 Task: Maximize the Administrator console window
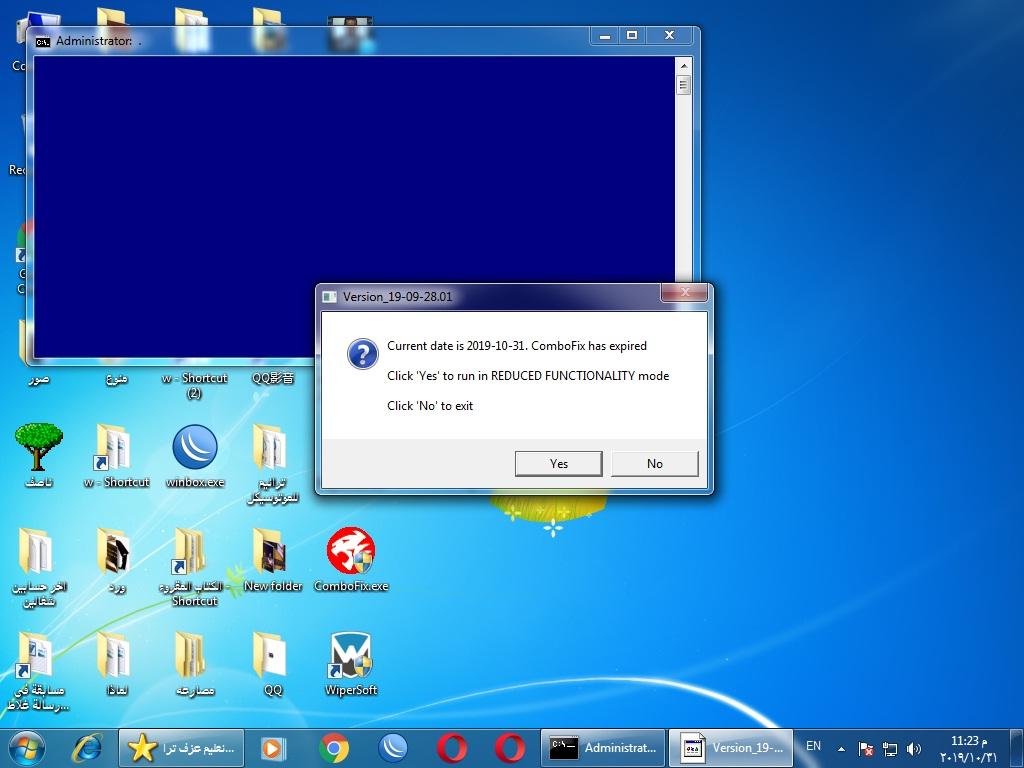pyautogui.click(x=632, y=35)
